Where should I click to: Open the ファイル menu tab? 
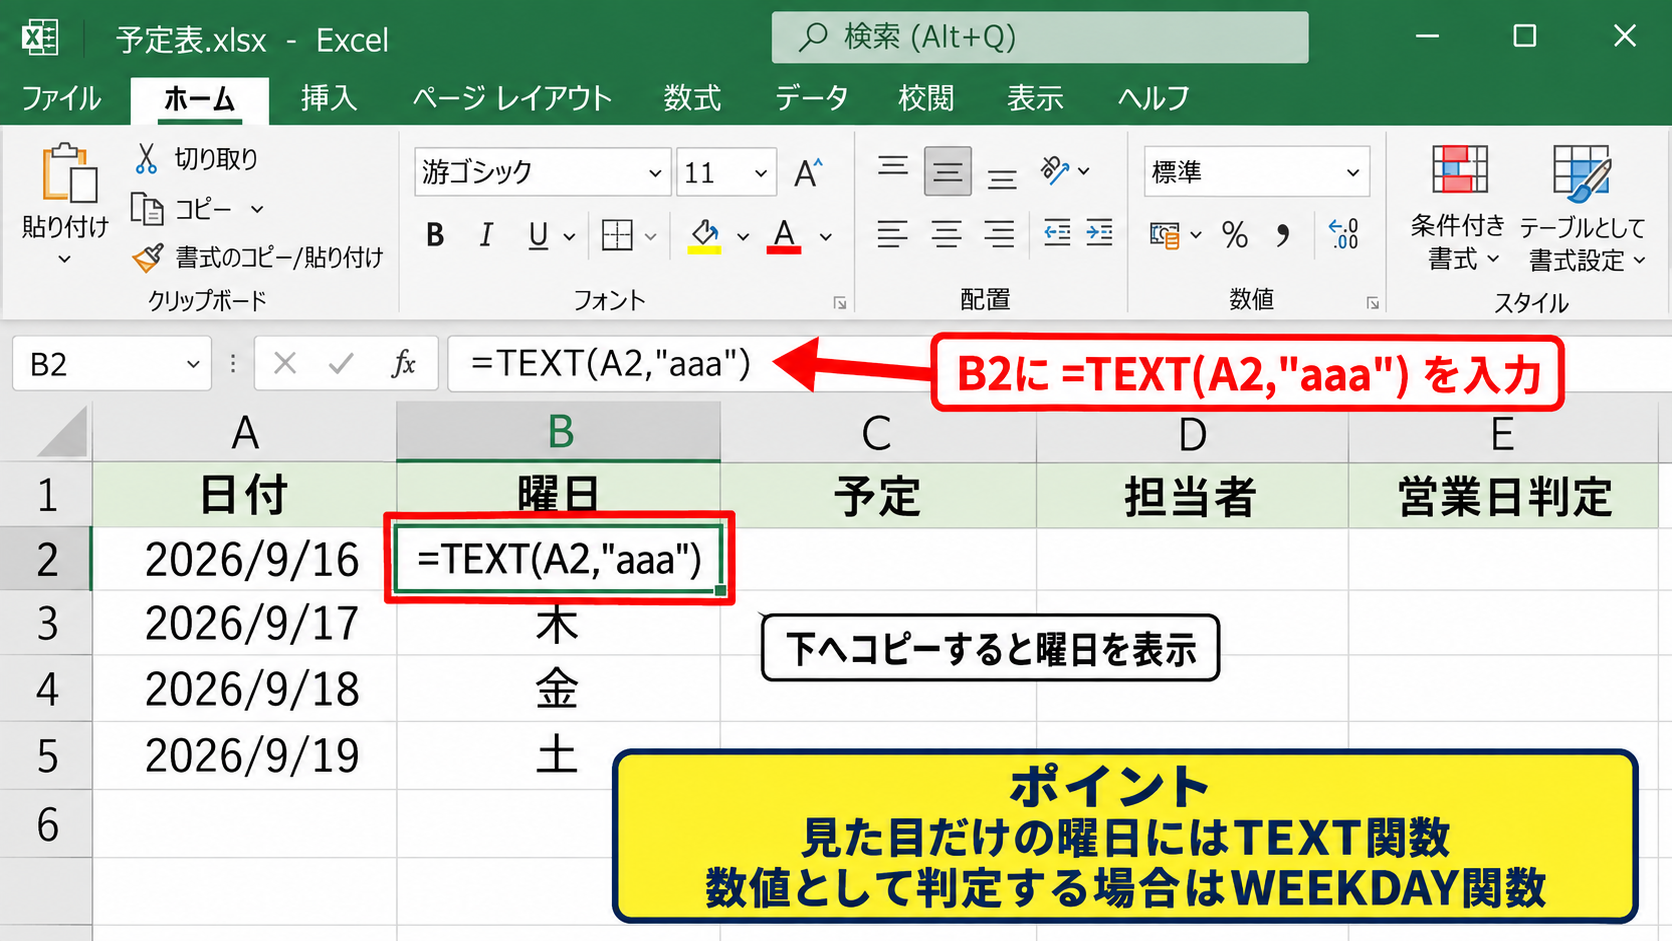61,98
